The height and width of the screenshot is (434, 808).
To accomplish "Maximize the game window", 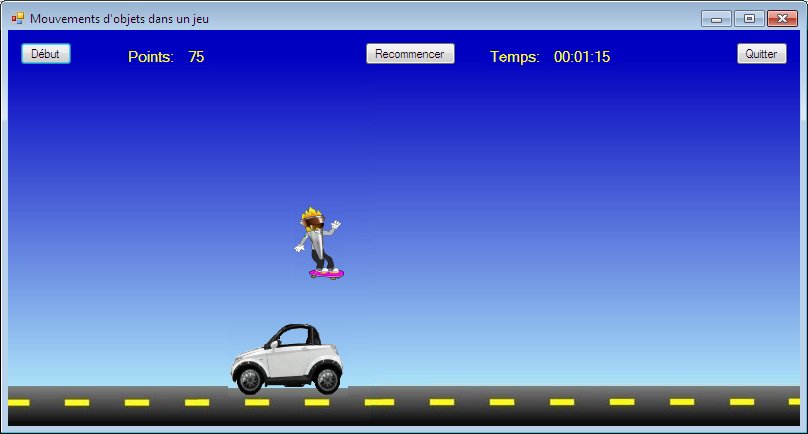I will coord(749,19).
